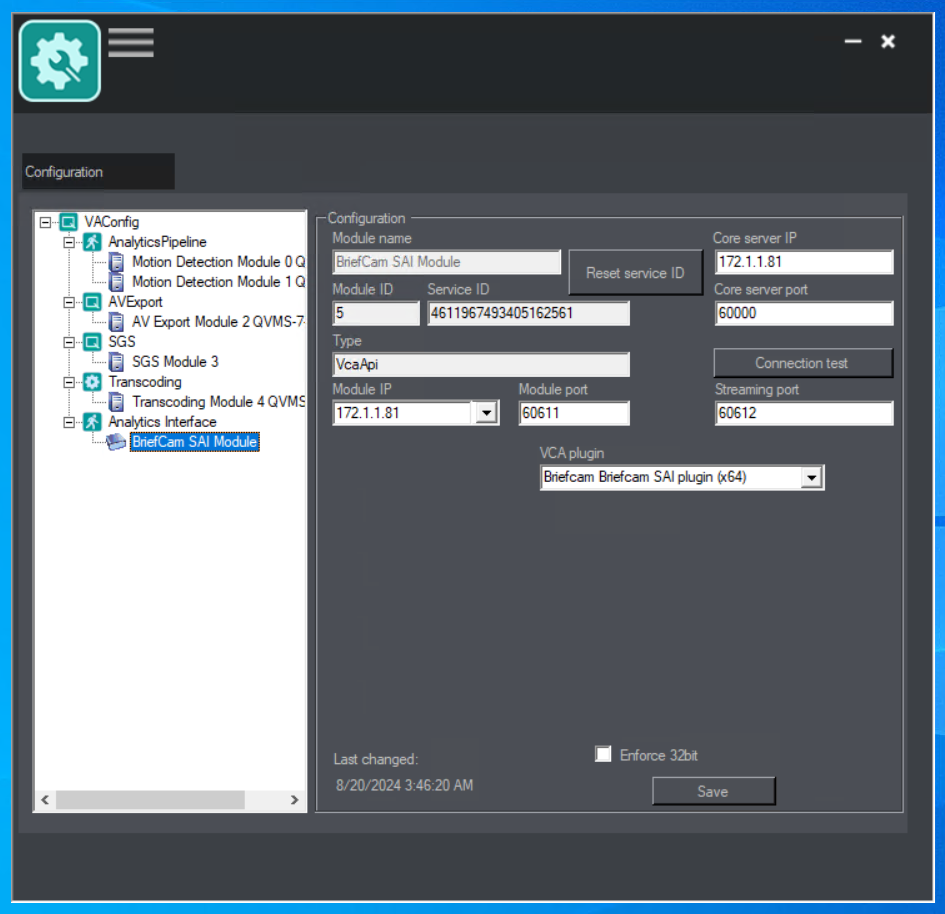The width and height of the screenshot is (945, 914).
Task: Click the Transcoding gear icon in tree
Action: click(x=92, y=382)
